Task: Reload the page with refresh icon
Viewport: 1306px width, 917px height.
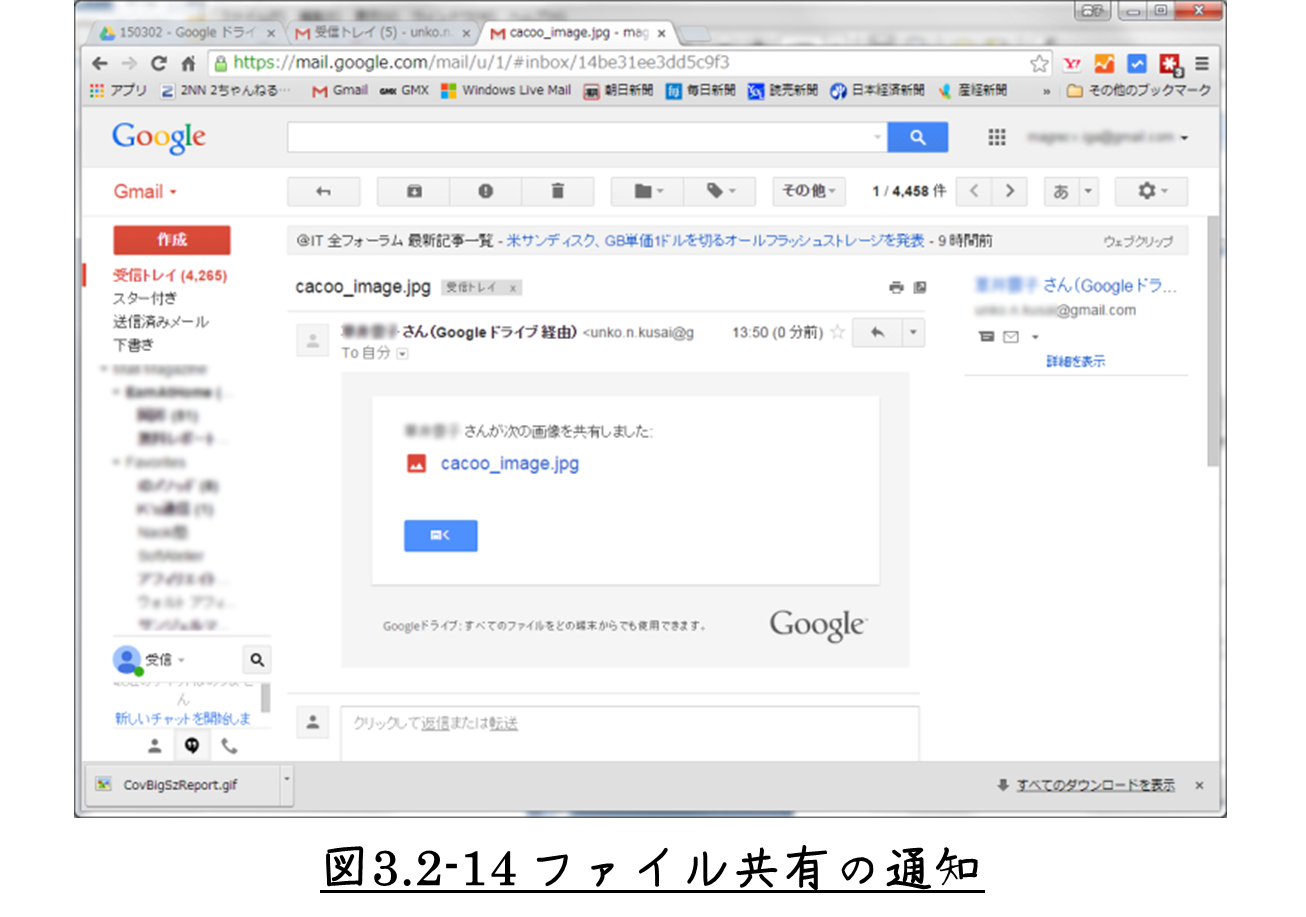Action: click(x=158, y=63)
